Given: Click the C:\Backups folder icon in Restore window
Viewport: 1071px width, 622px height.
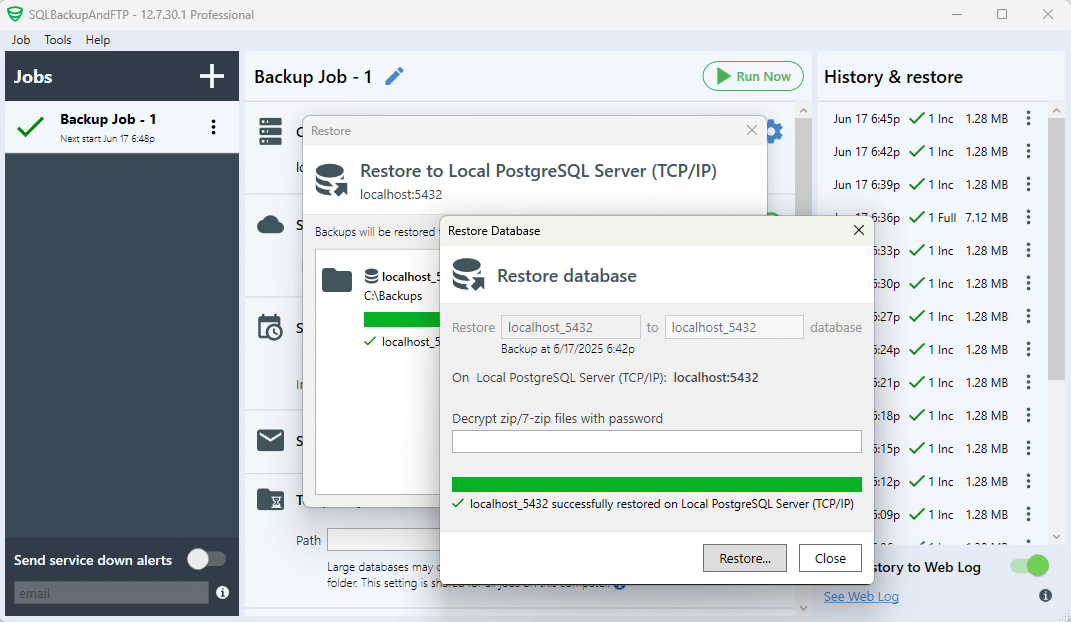Looking at the screenshot, I should [x=337, y=280].
